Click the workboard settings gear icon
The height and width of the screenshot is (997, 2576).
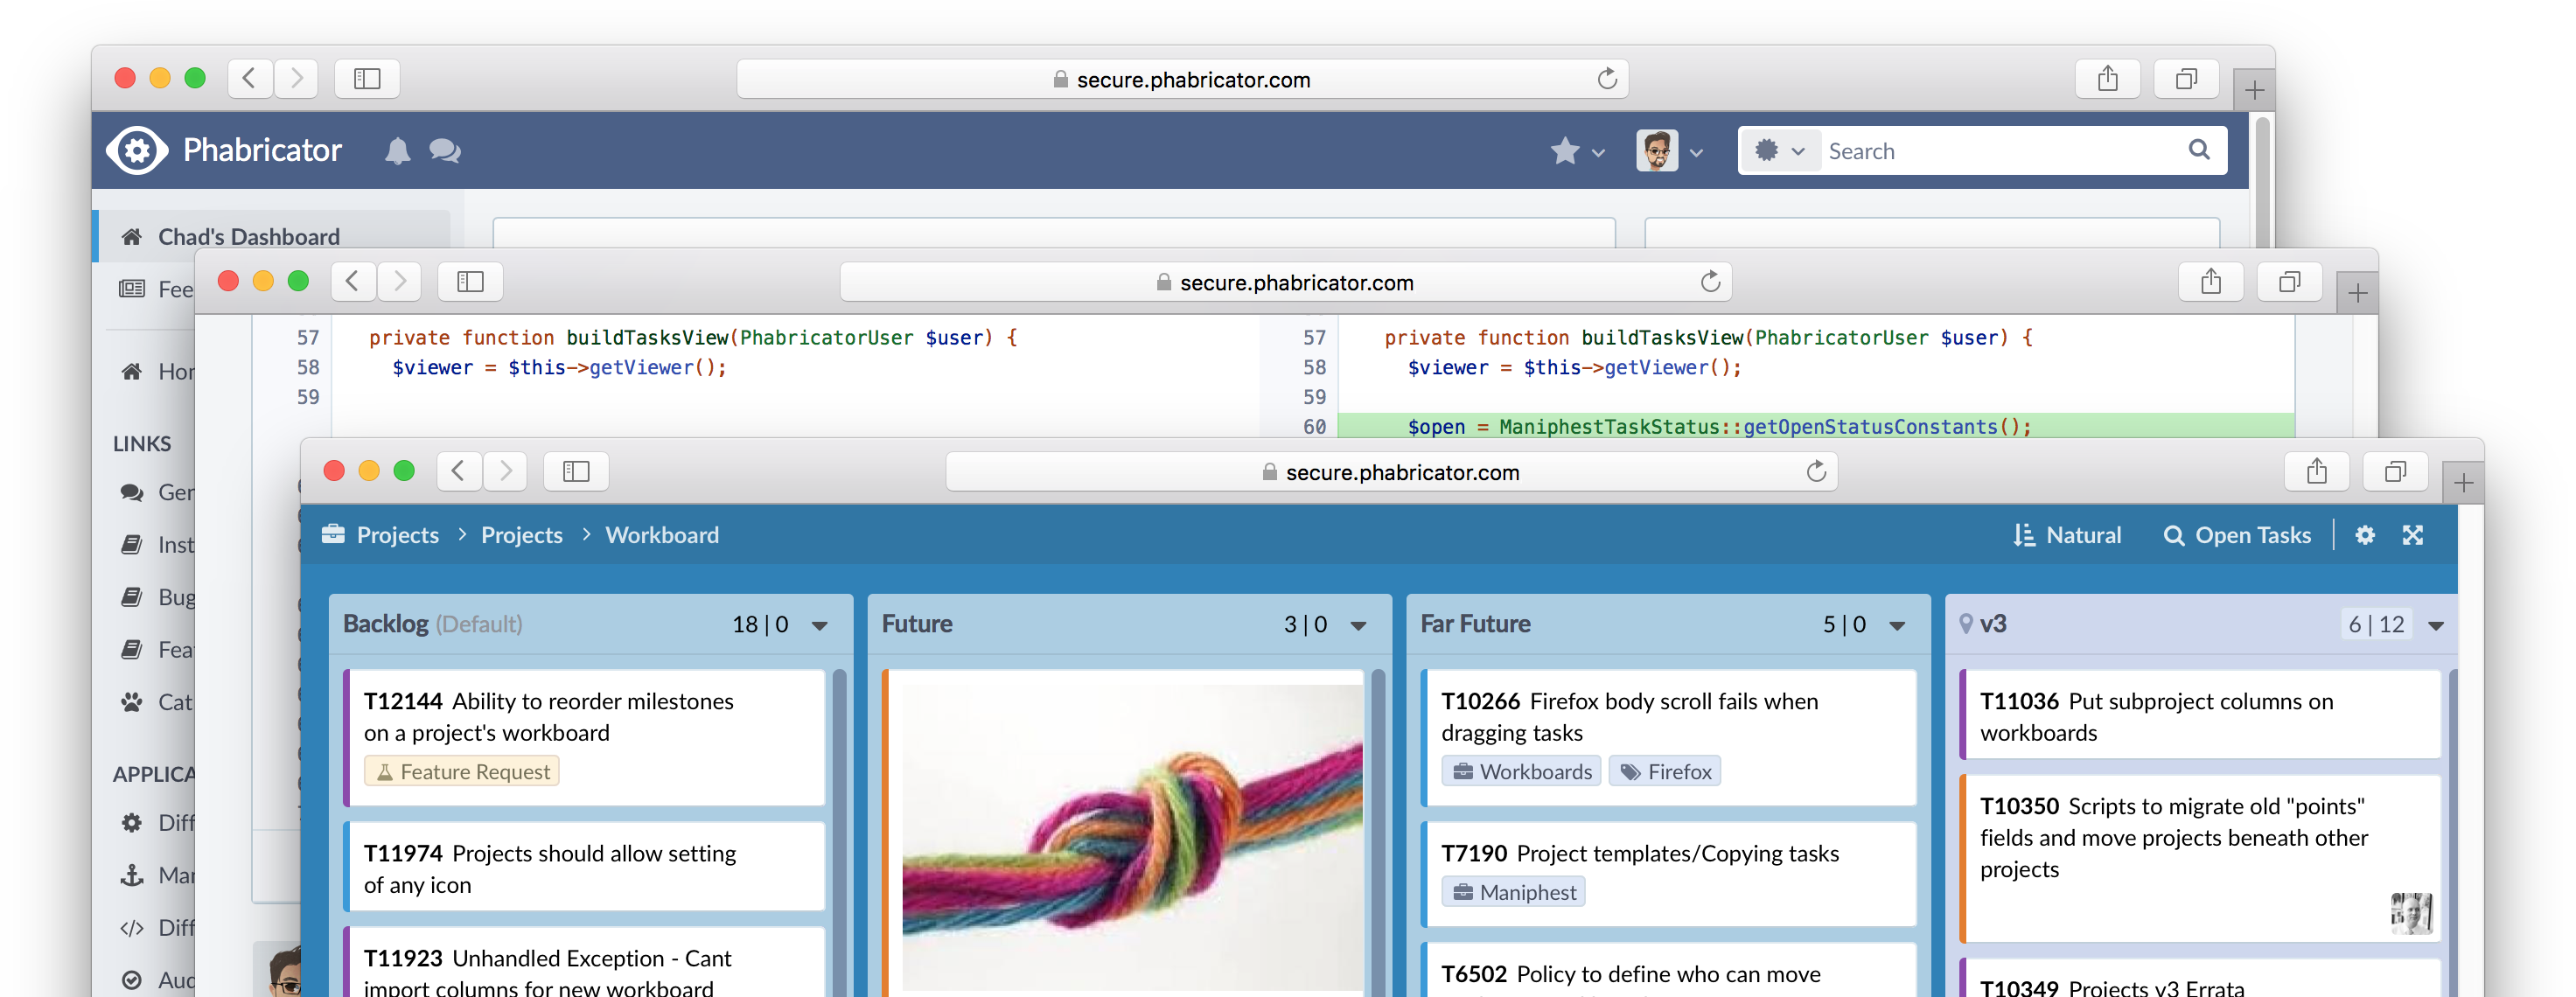pos(2365,535)
